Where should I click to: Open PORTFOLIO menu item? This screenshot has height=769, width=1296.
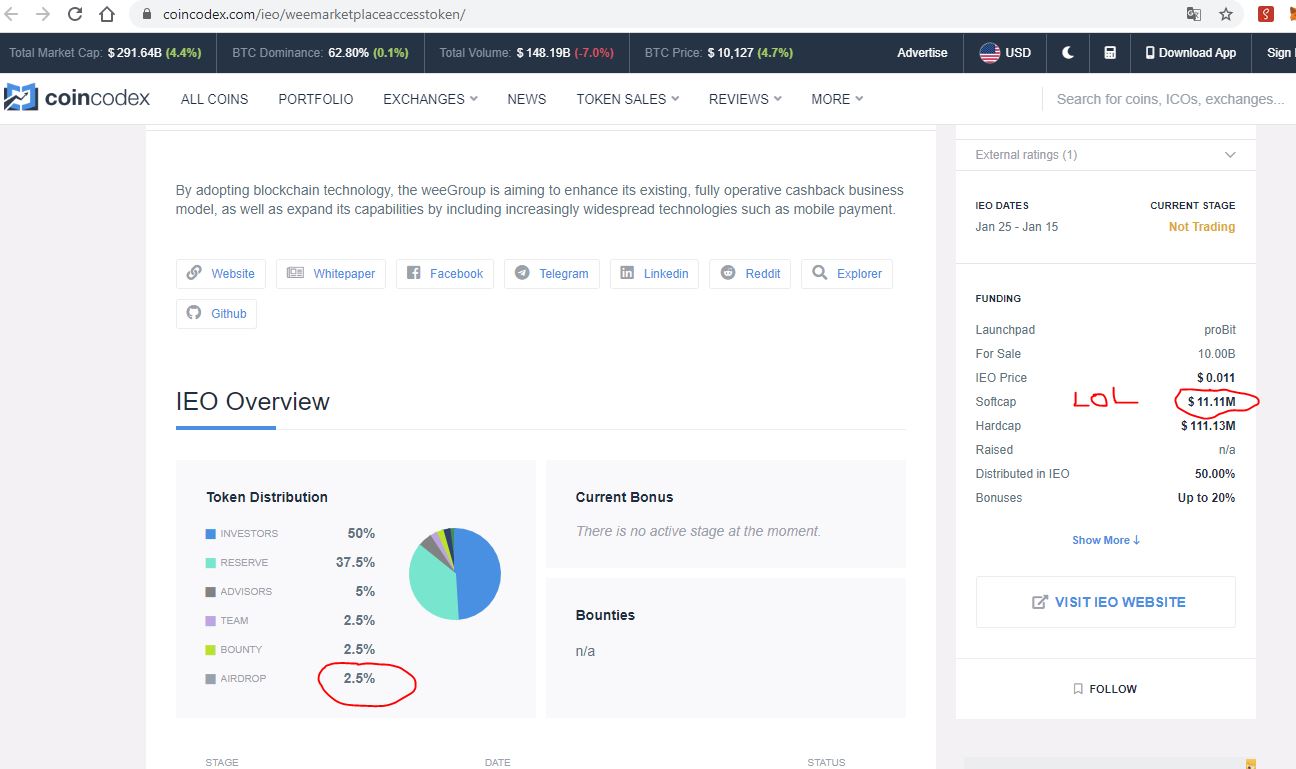click(316, 99)
